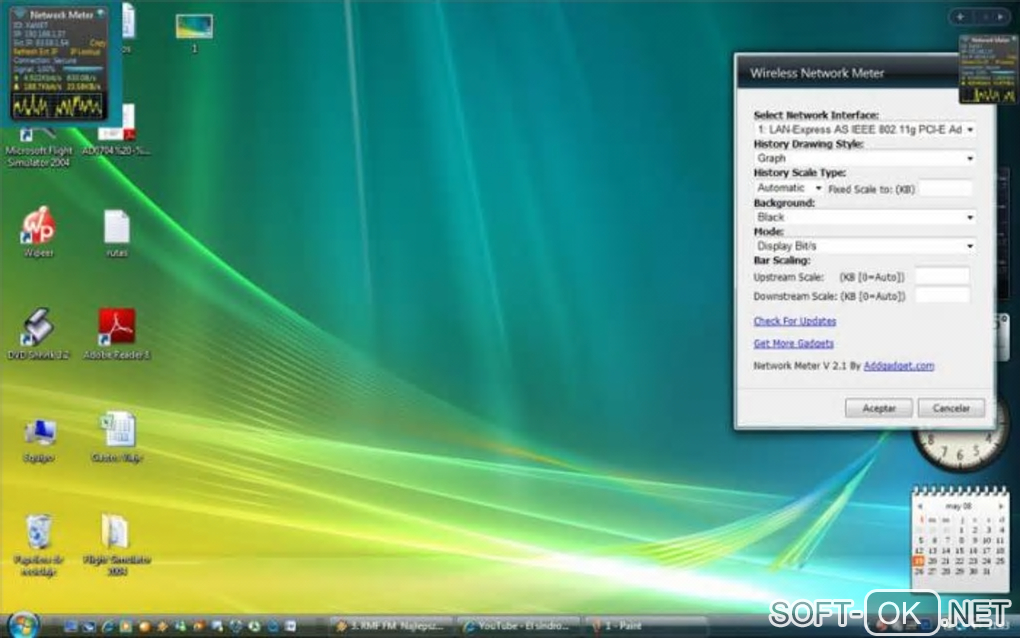Viewport: 1020px width, 638px height.
Task: Open the spreadsheet file icon beside Equipo
Action: point(117,436)
